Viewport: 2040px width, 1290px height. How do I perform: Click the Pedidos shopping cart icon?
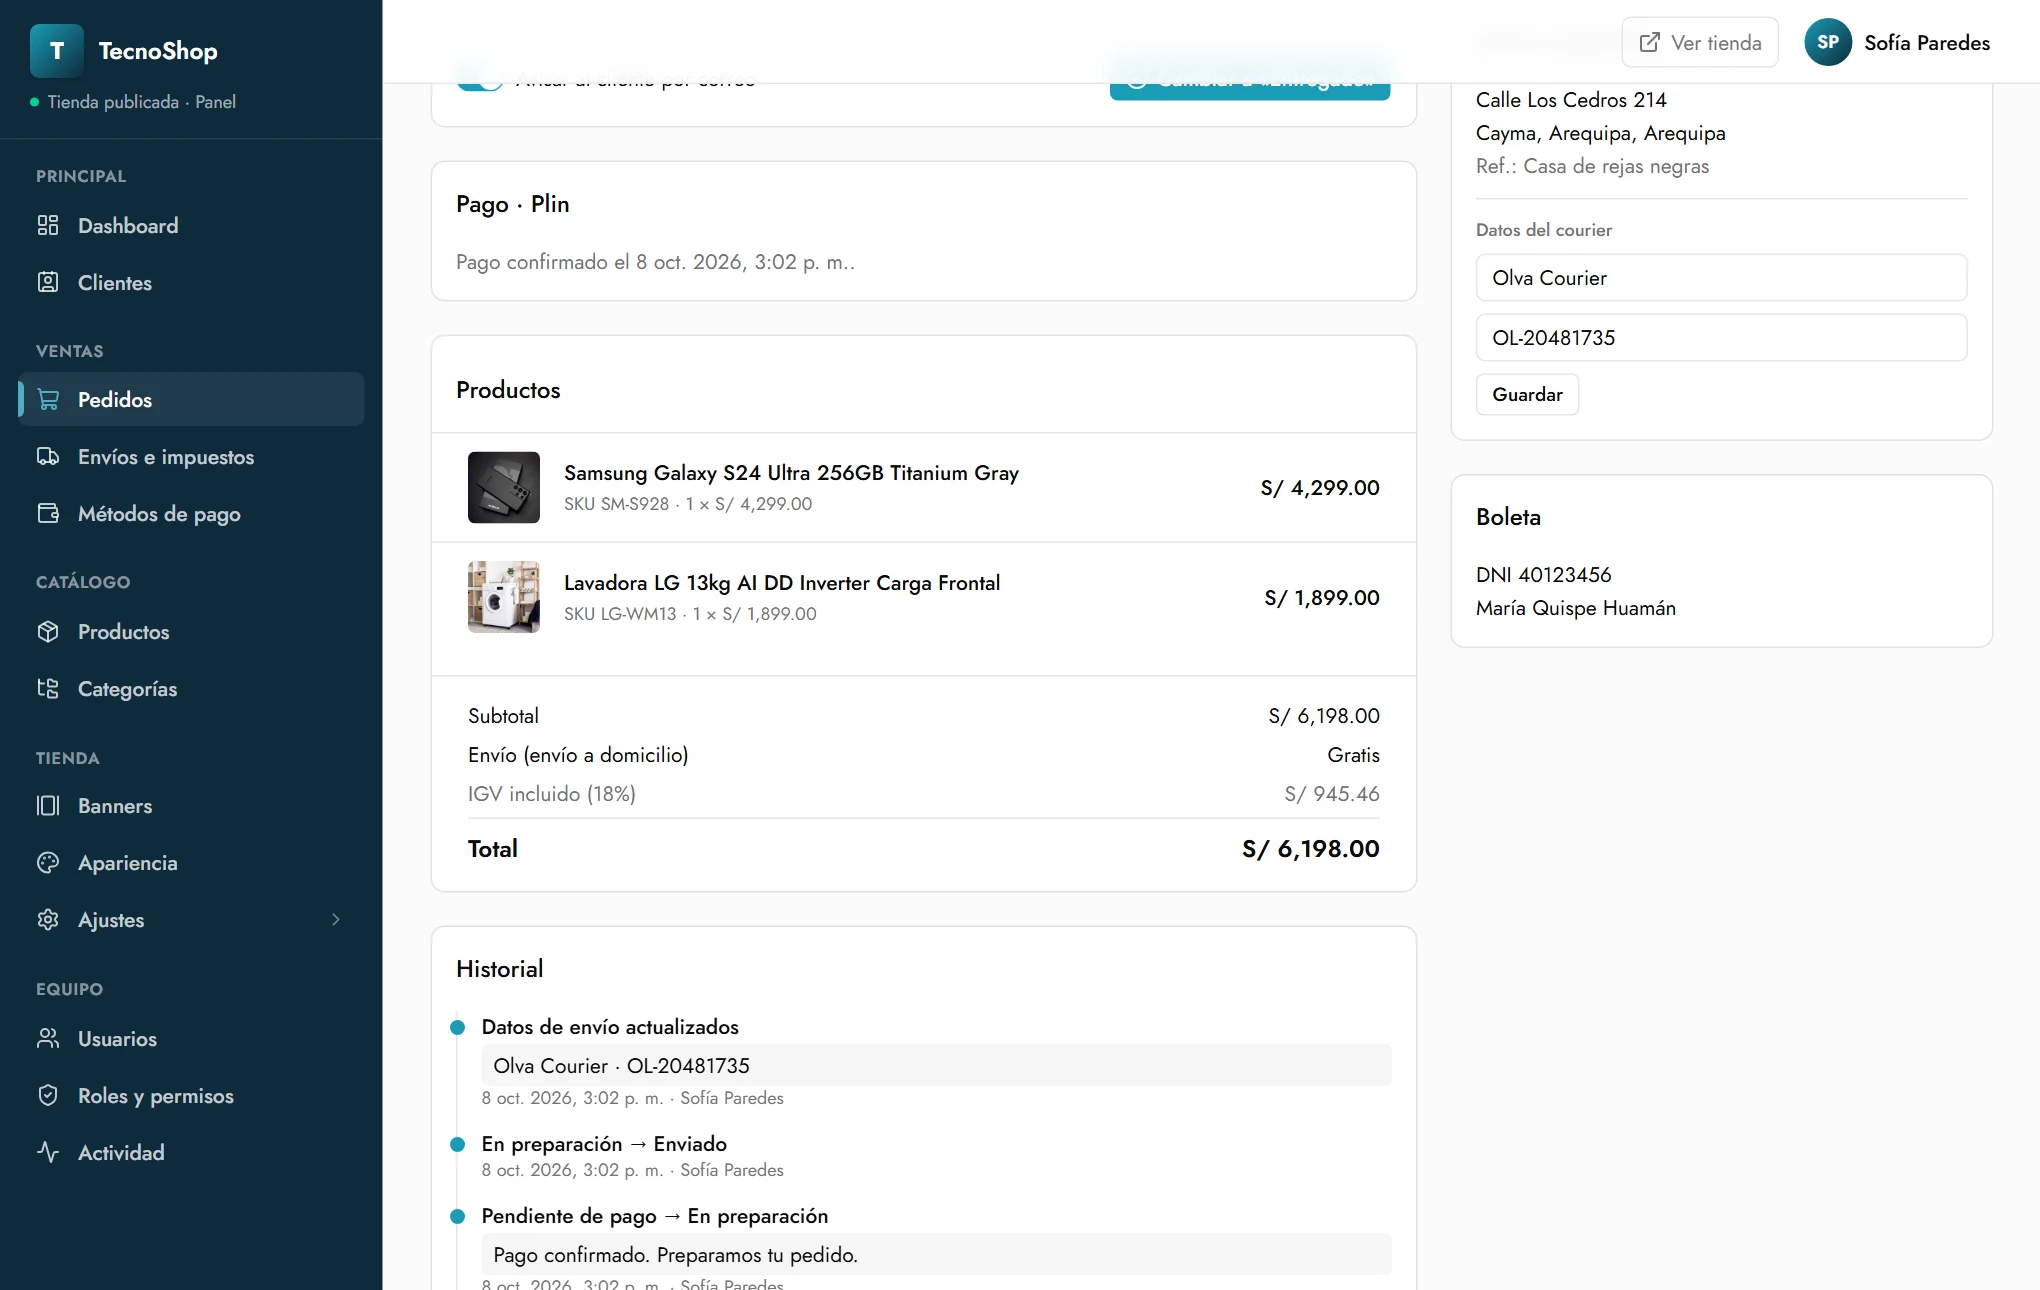click(x=48, y=399)
